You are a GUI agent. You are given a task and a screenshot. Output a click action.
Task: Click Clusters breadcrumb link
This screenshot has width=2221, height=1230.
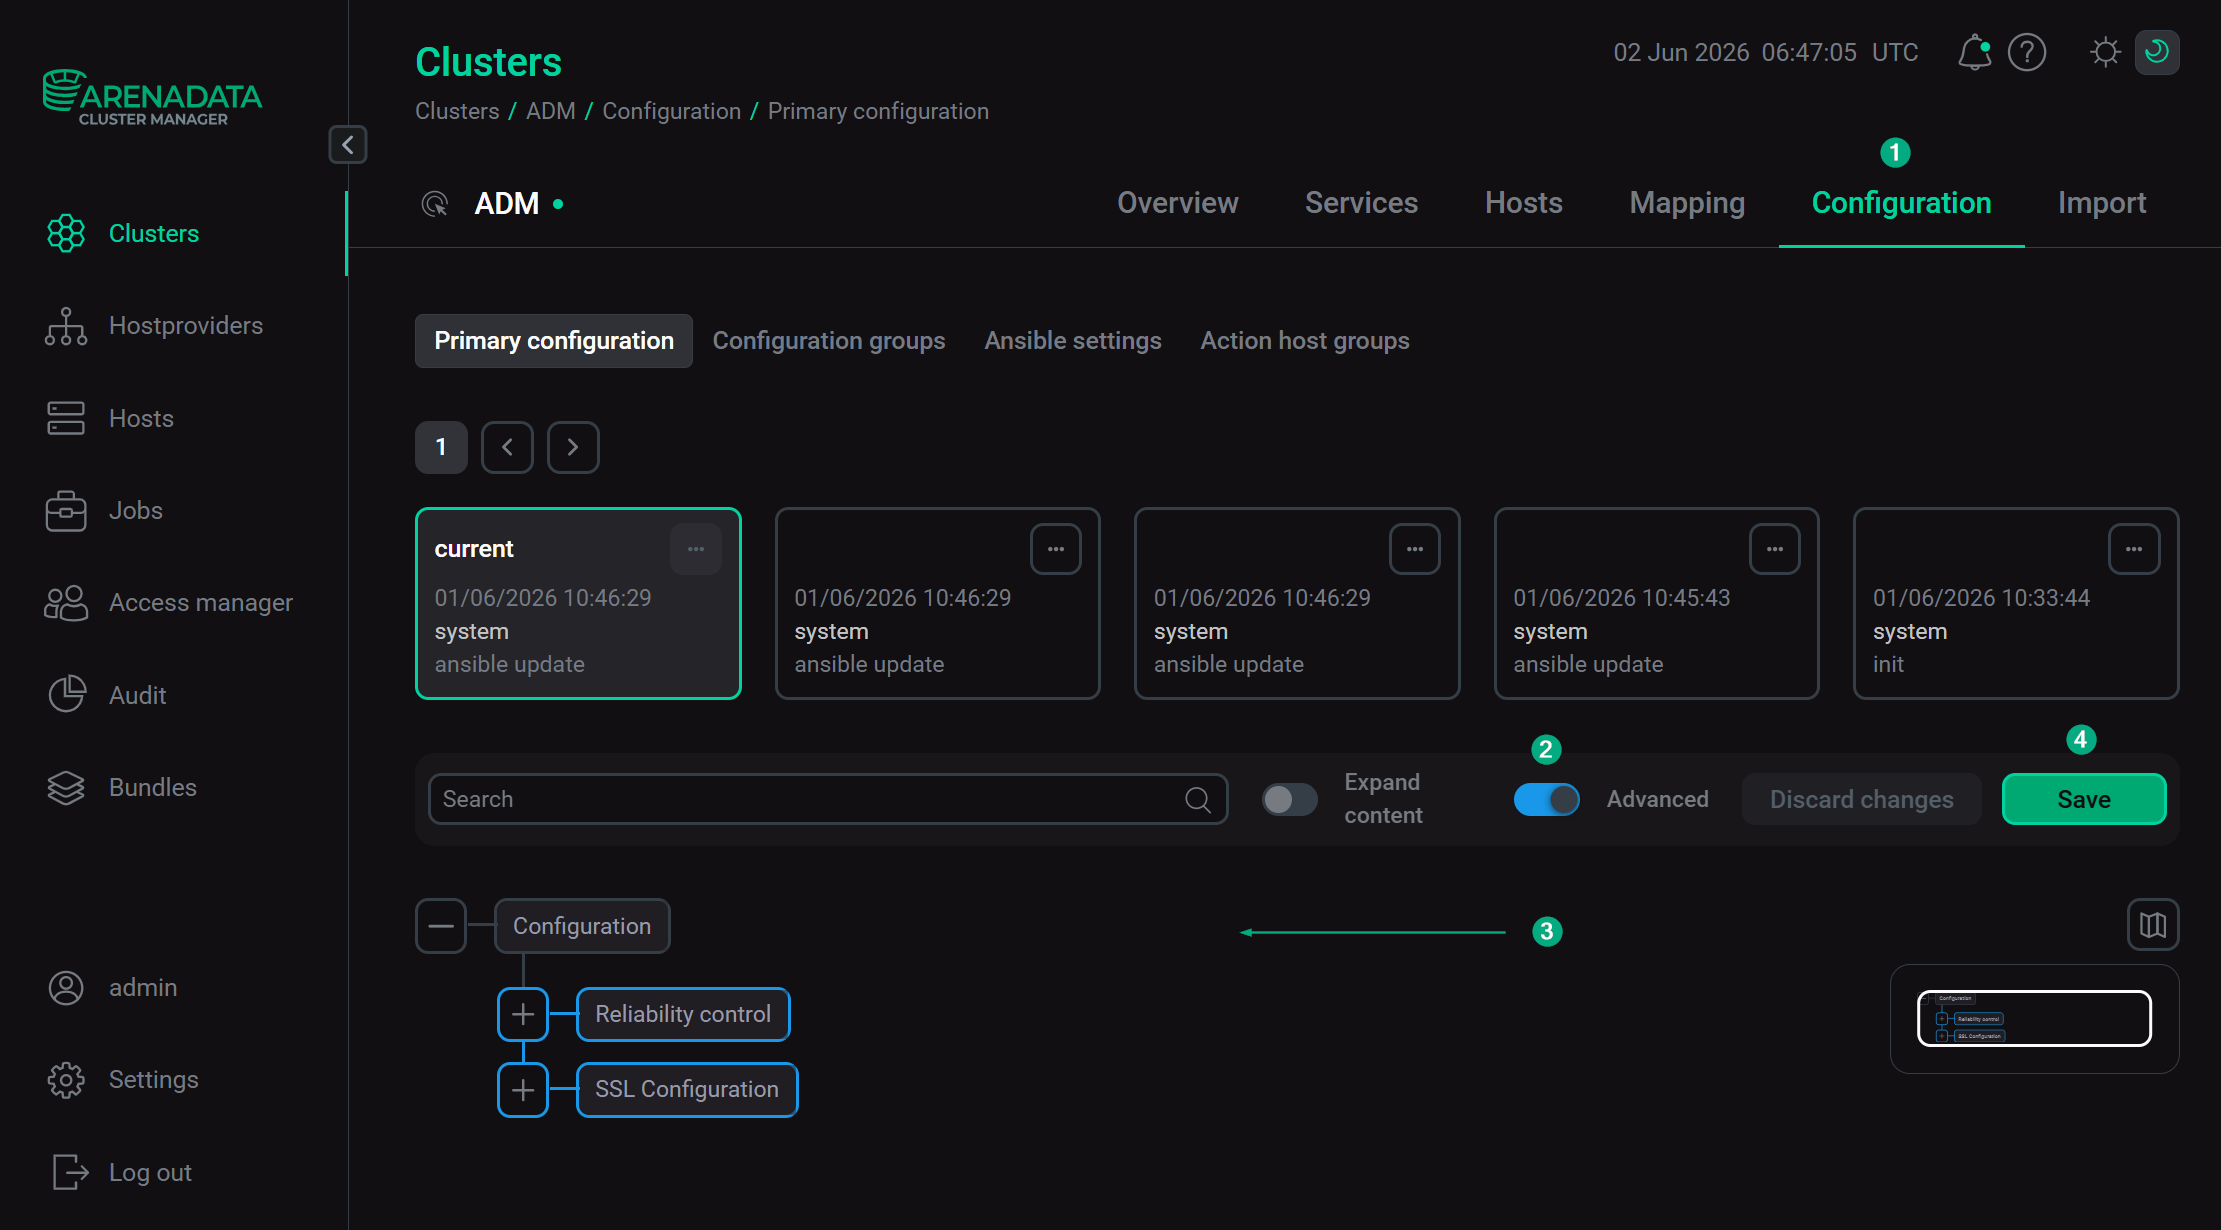[x=457, y=111]
